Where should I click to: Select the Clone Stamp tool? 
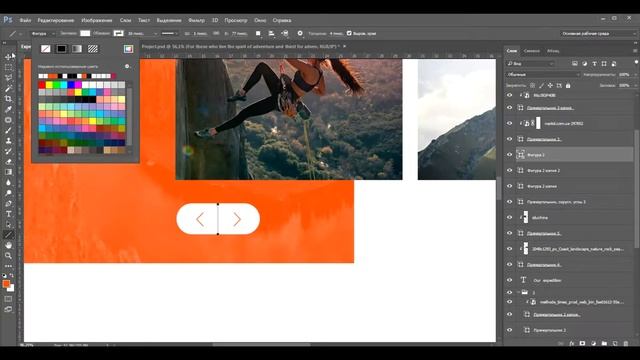coord(8,141)
